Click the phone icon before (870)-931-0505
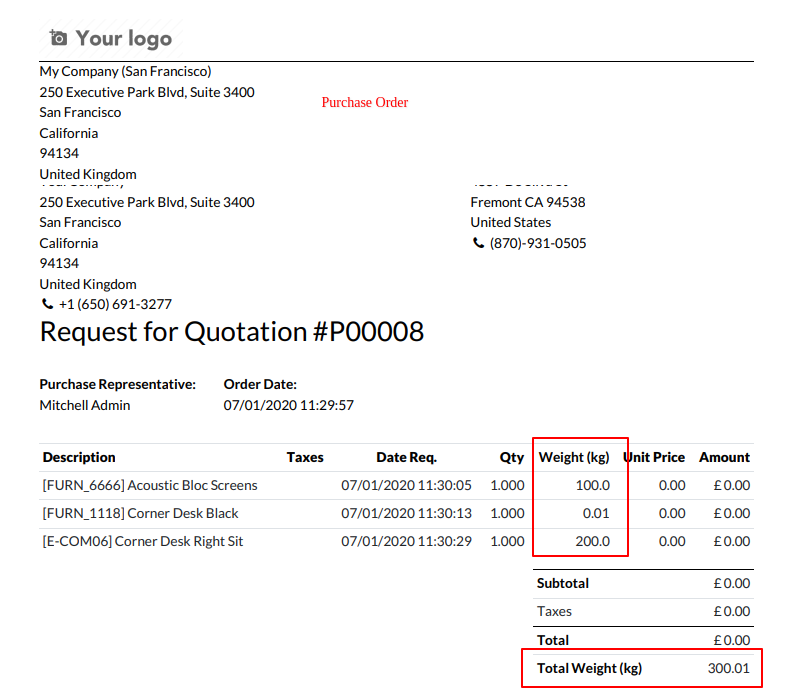Viewport: 793px width, 700px height. pyautogui.click(x=478, y=243)
